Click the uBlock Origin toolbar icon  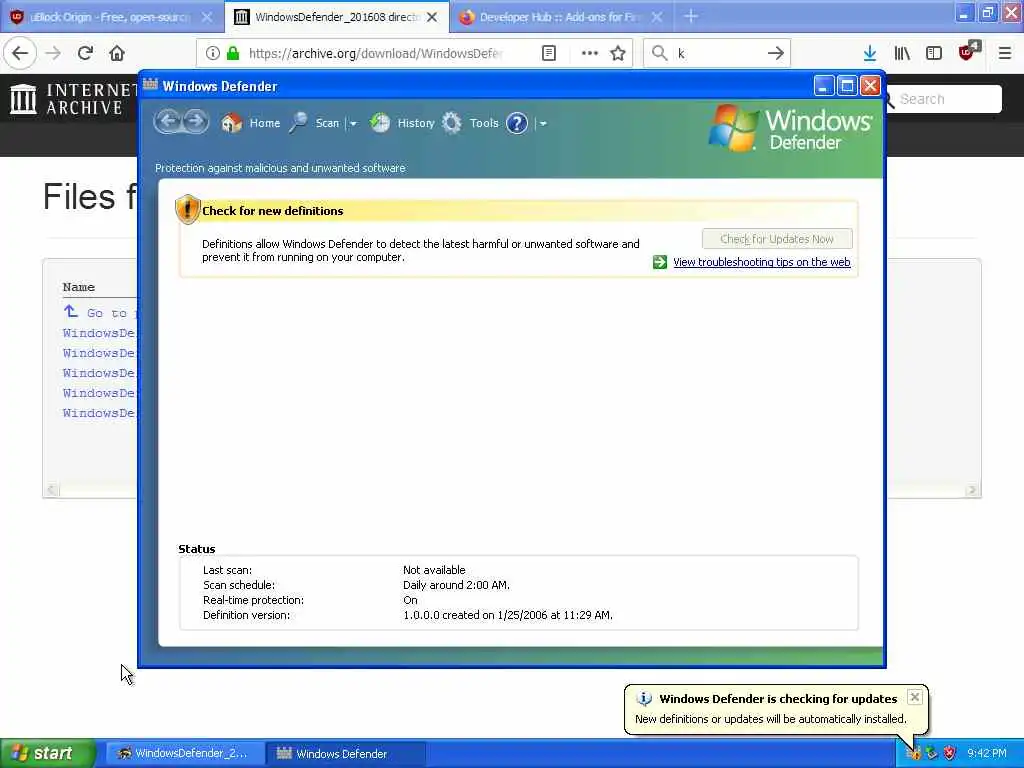coord(968,51)
